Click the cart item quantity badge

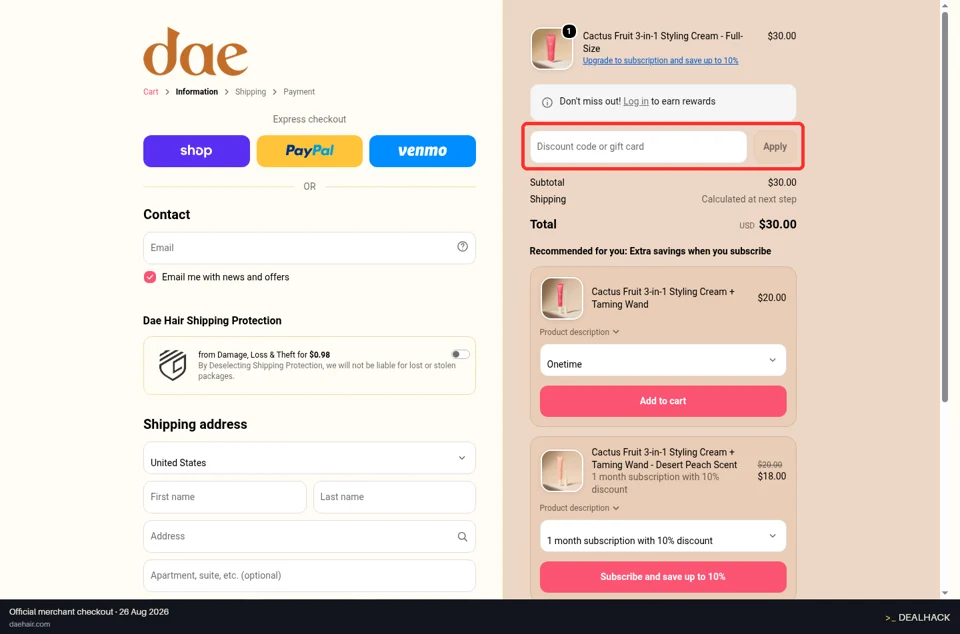pos(569,31)
